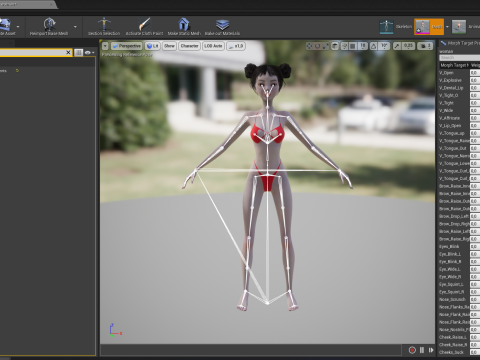
Task: Select the scale gizmo mode icon
Action: (x=325, y=46)
